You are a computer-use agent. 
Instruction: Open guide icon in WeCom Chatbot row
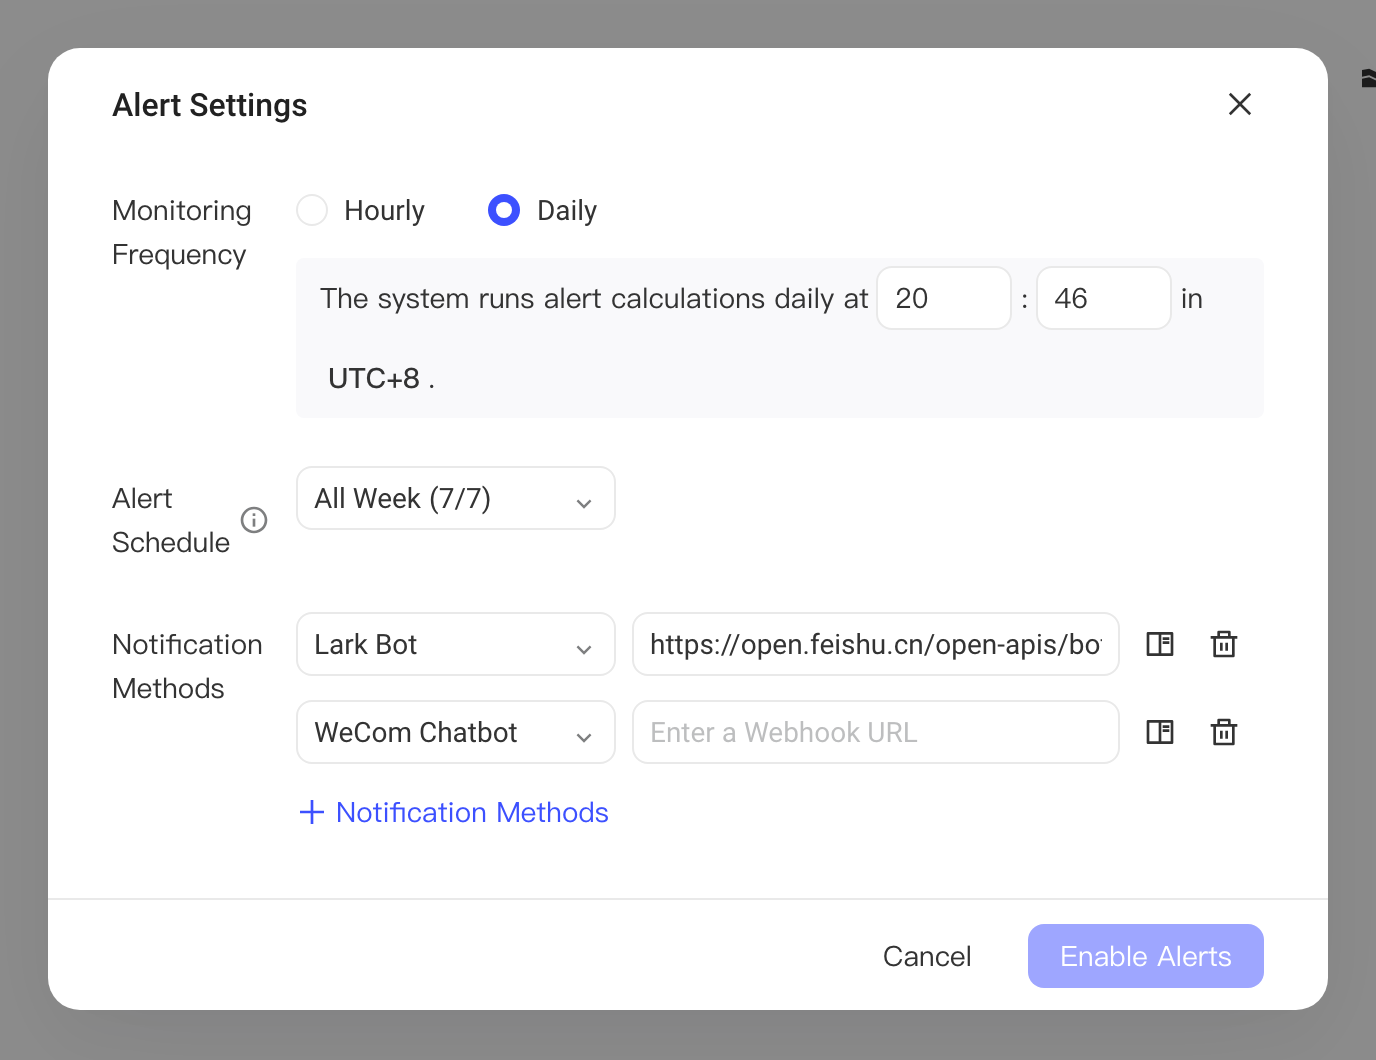coord(1160,732)
